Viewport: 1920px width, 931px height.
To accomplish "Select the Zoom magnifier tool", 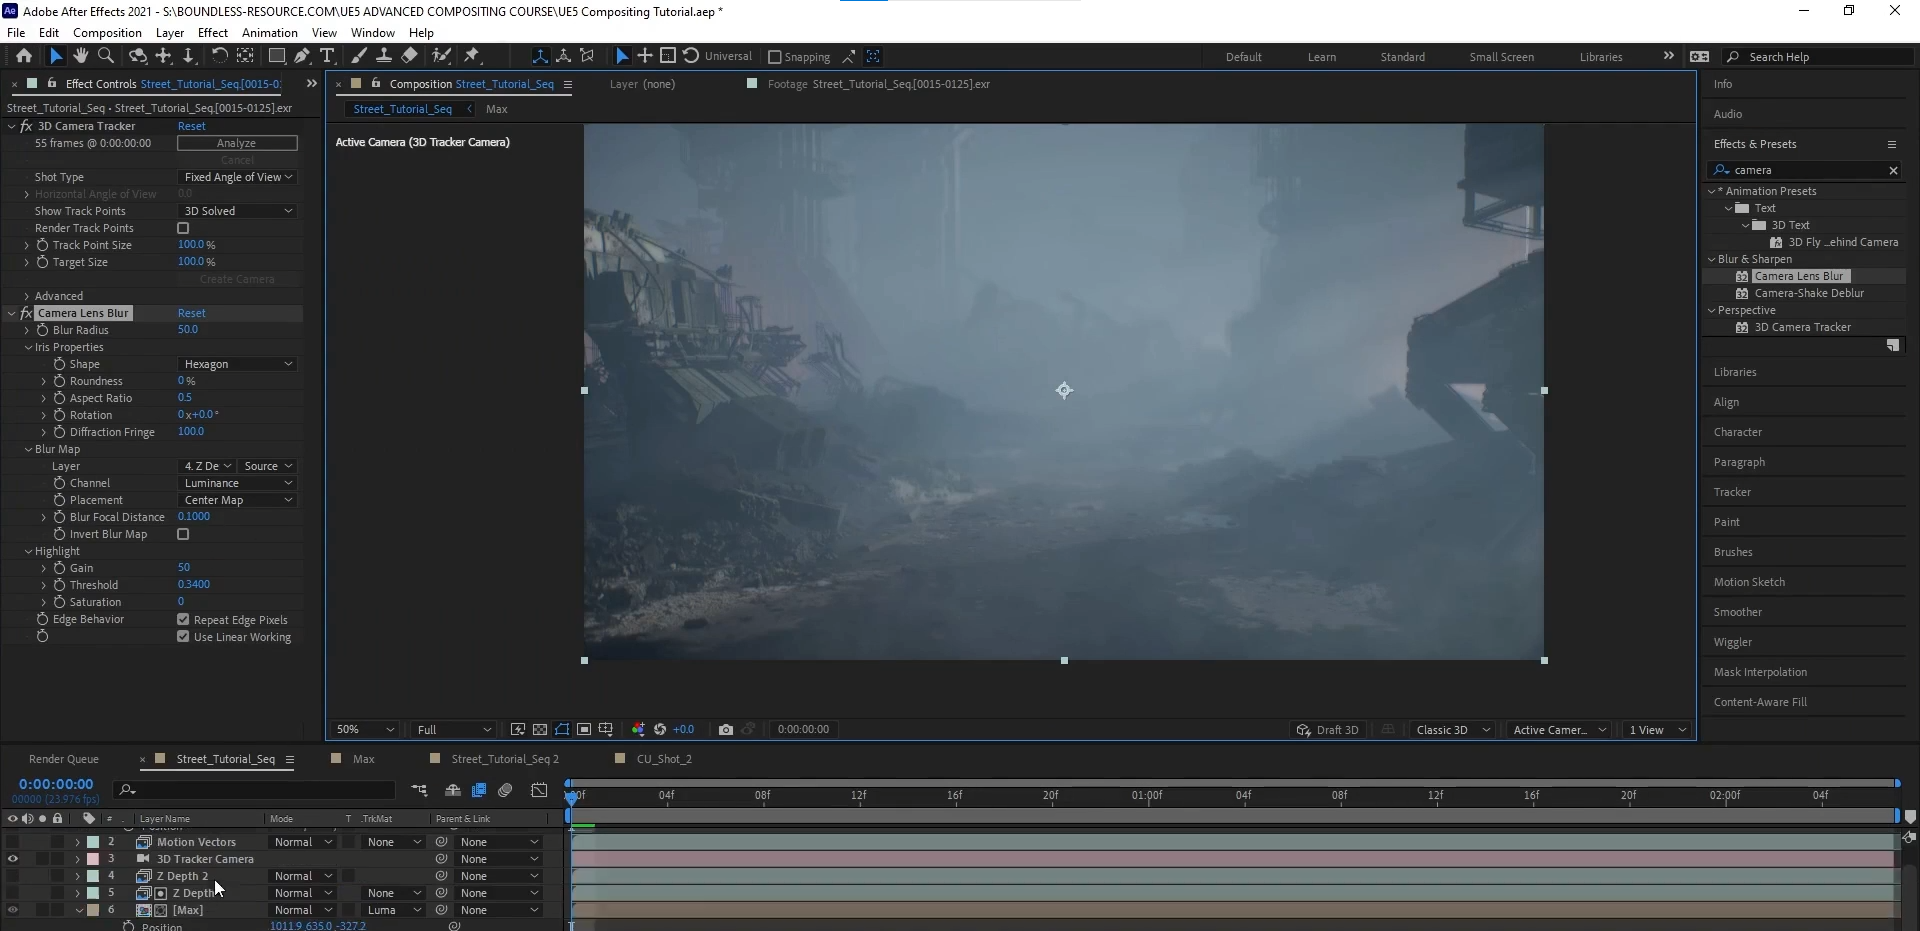I will click(106, 56).
